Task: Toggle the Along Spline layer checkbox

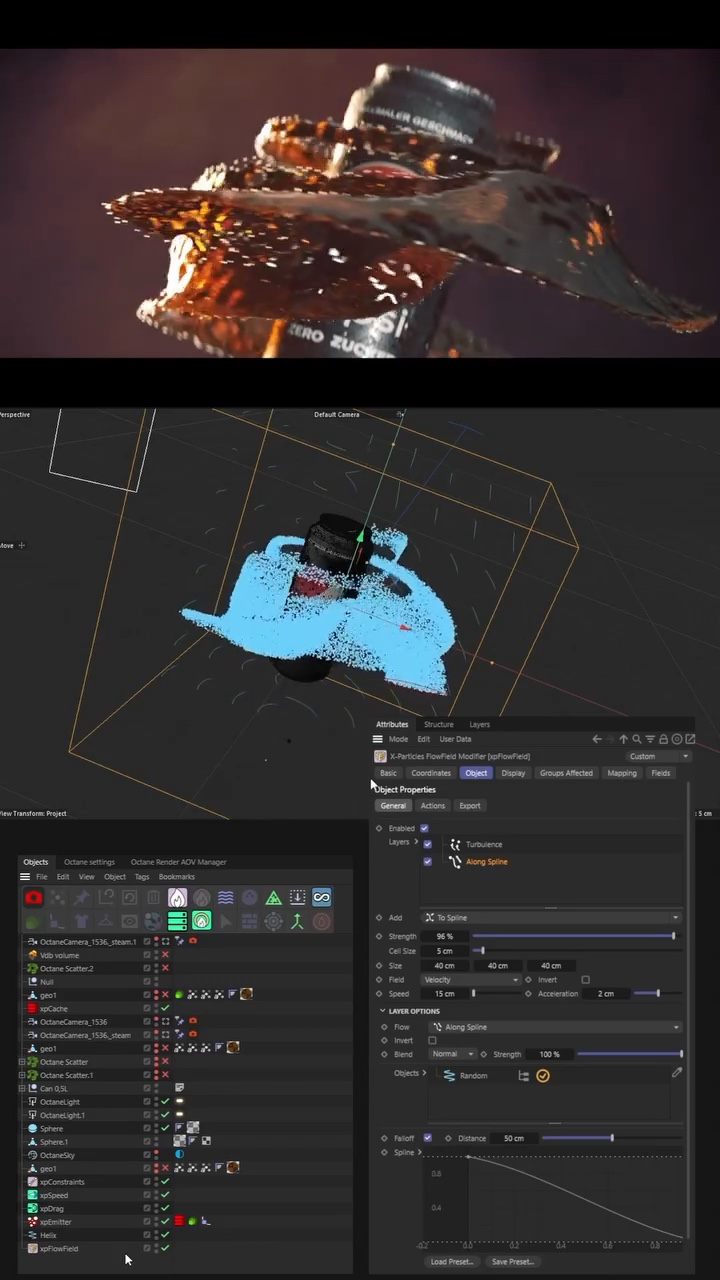Action: pyautogui.click(x=428, y=861)
